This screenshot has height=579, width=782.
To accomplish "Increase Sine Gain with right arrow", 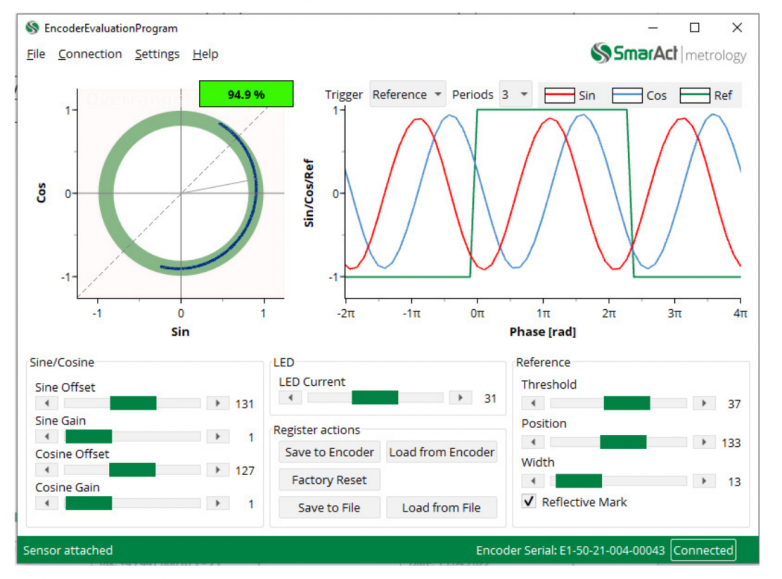I will pos(218,436).
